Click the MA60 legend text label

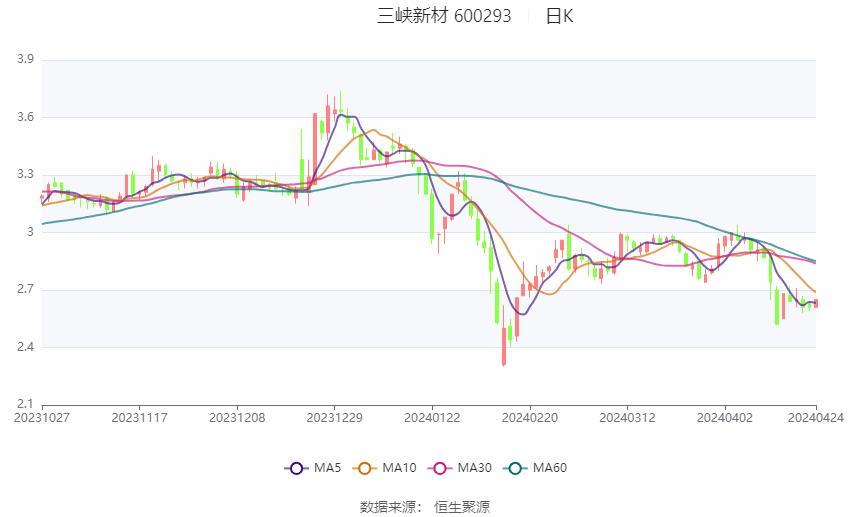(550, 468)
